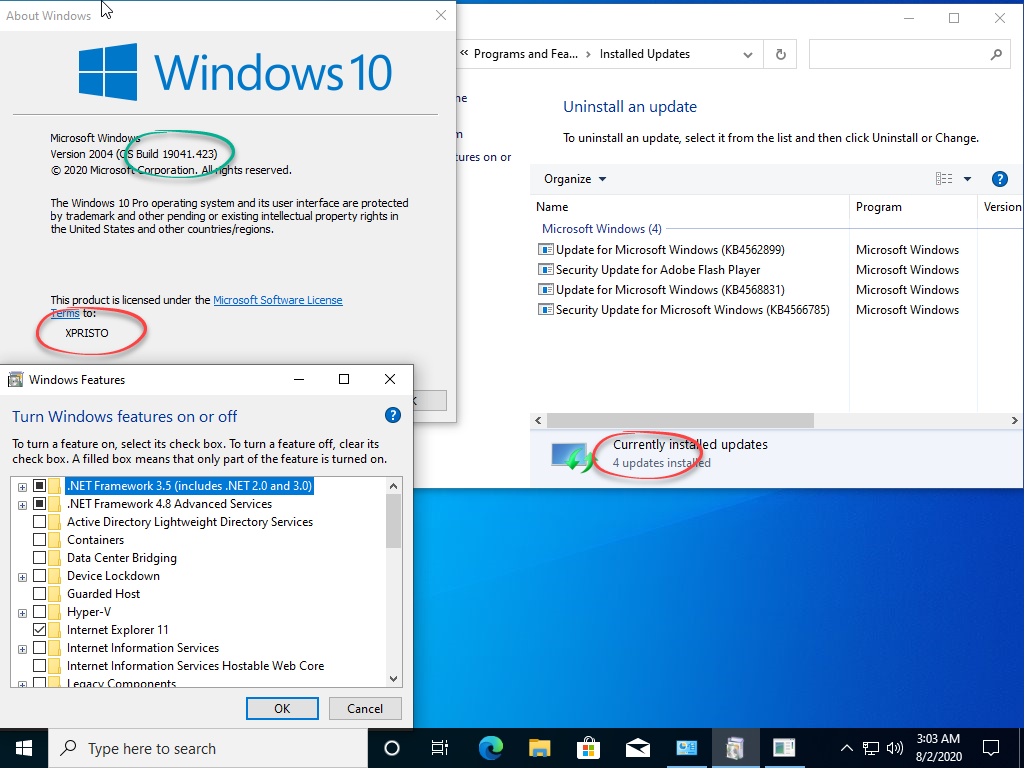
Task: Enable Internet Information Services Hostable Web Core
Action: point(39,665)
